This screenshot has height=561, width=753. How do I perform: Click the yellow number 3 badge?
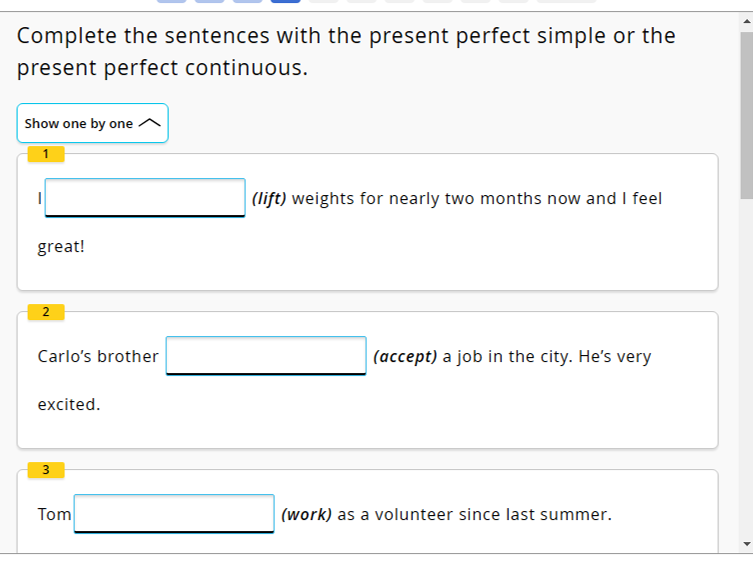(46, 469)
